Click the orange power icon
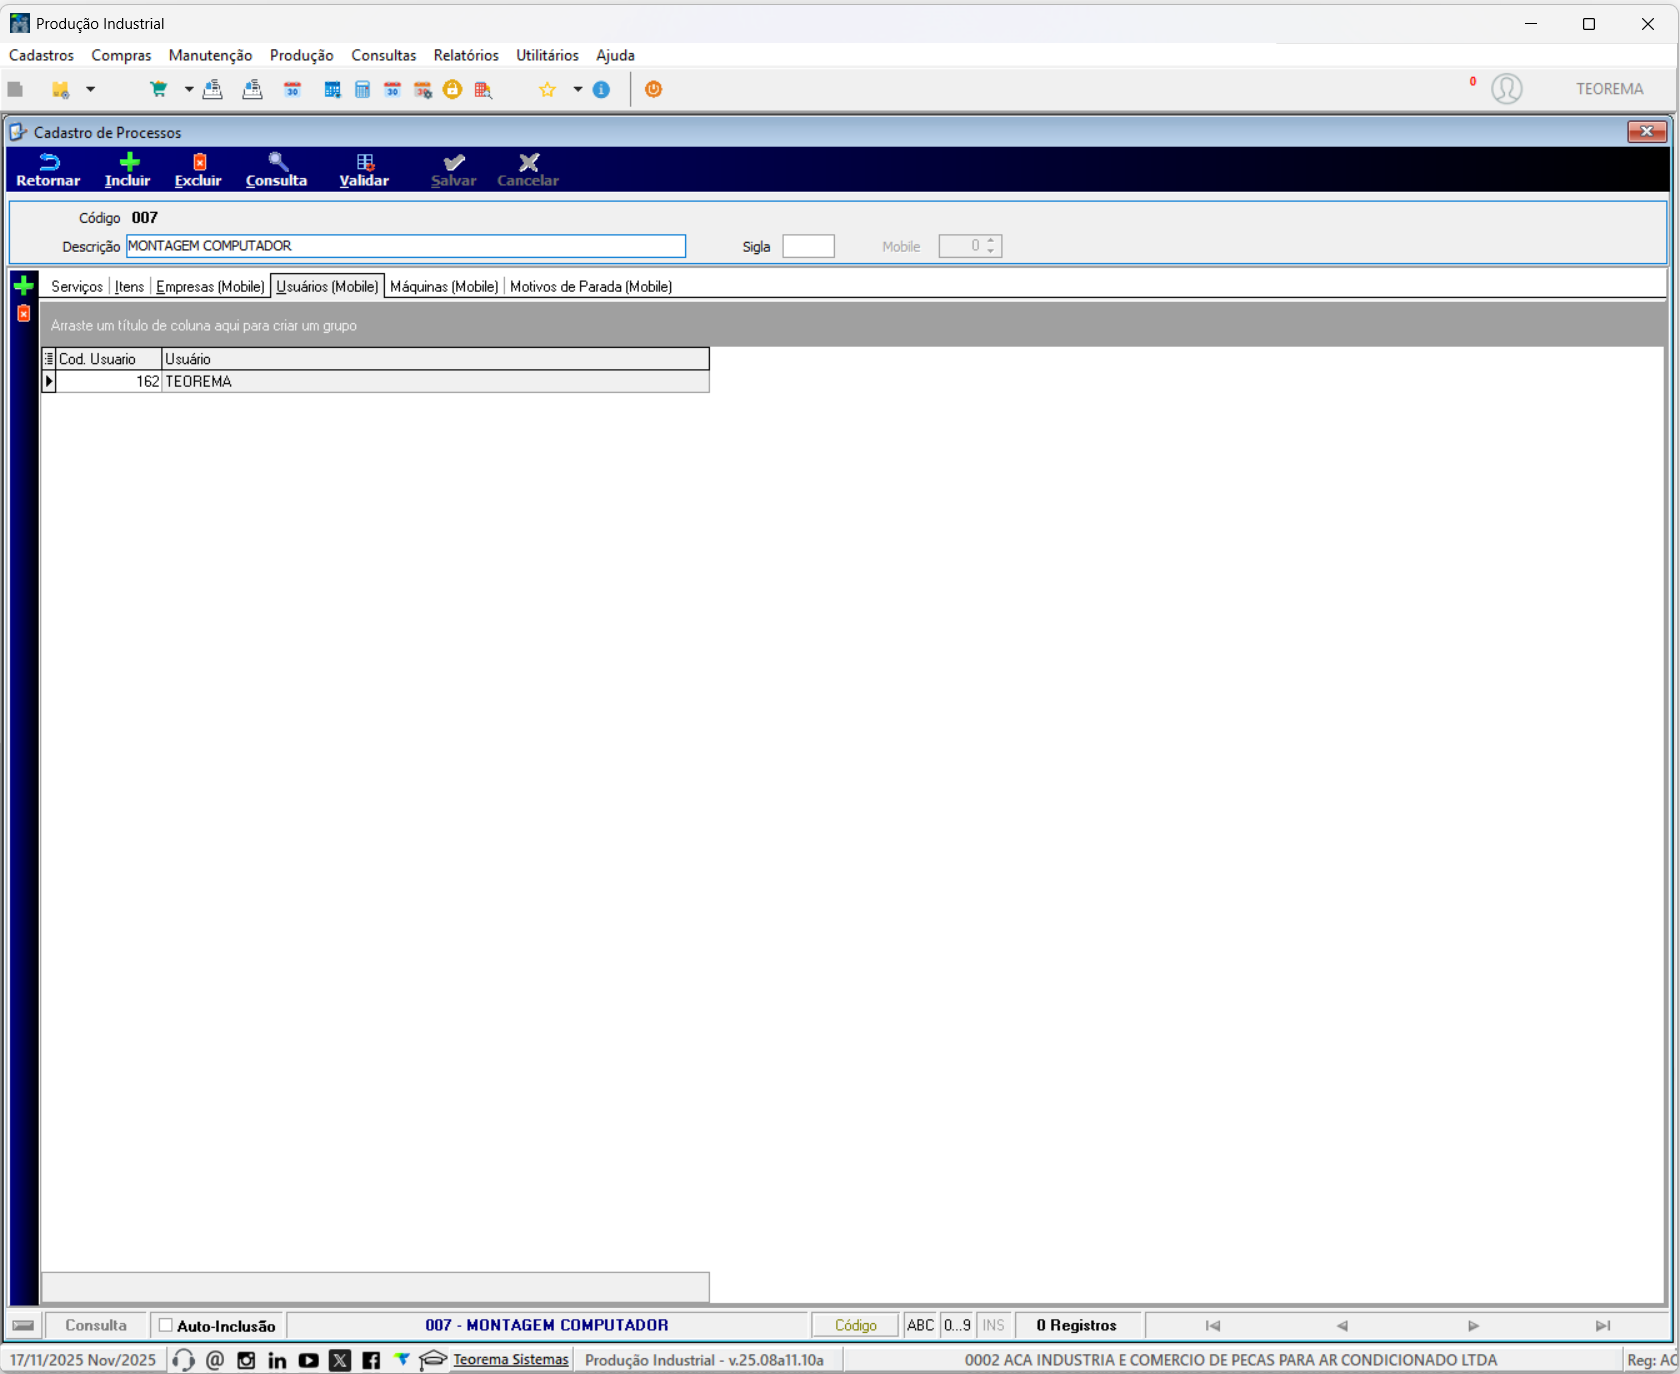Screen dimensions: 1680x1374 coord(654,89)
